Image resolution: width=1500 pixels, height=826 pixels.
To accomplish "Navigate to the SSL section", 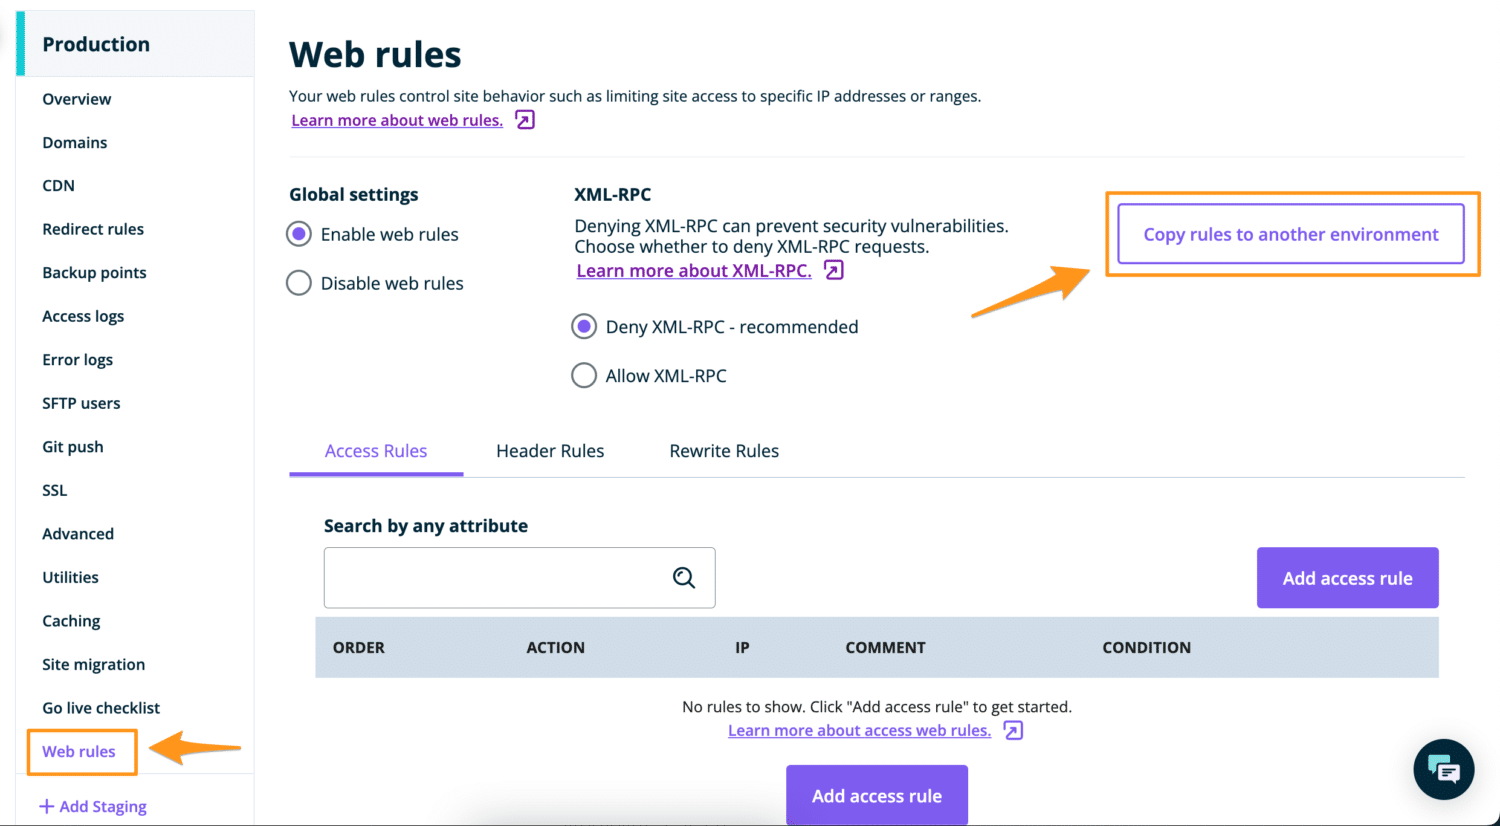I will point(54,490).
